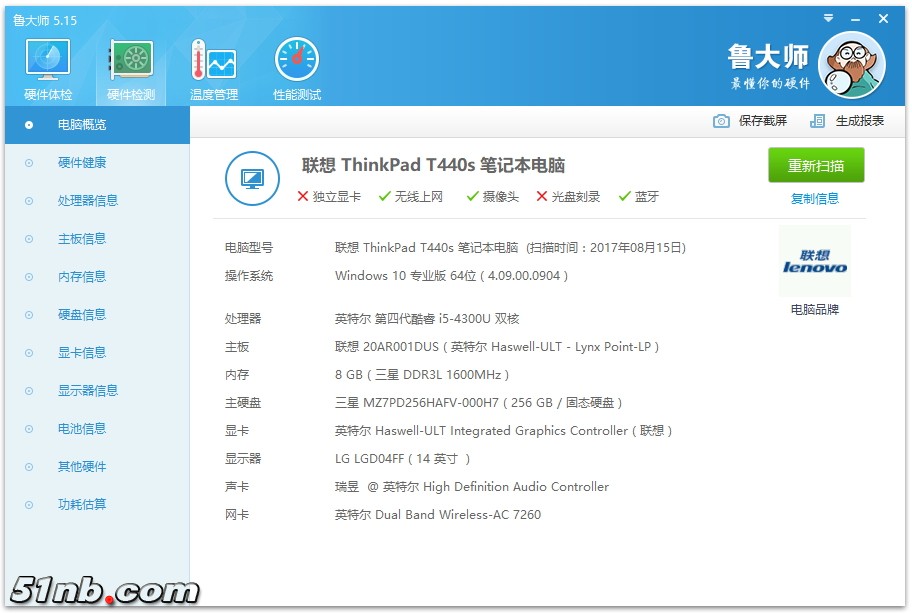Open 硬盘信息 in the sidebar
The height and width of the screenshot is (614, 912).
click(x=97, y=315)
